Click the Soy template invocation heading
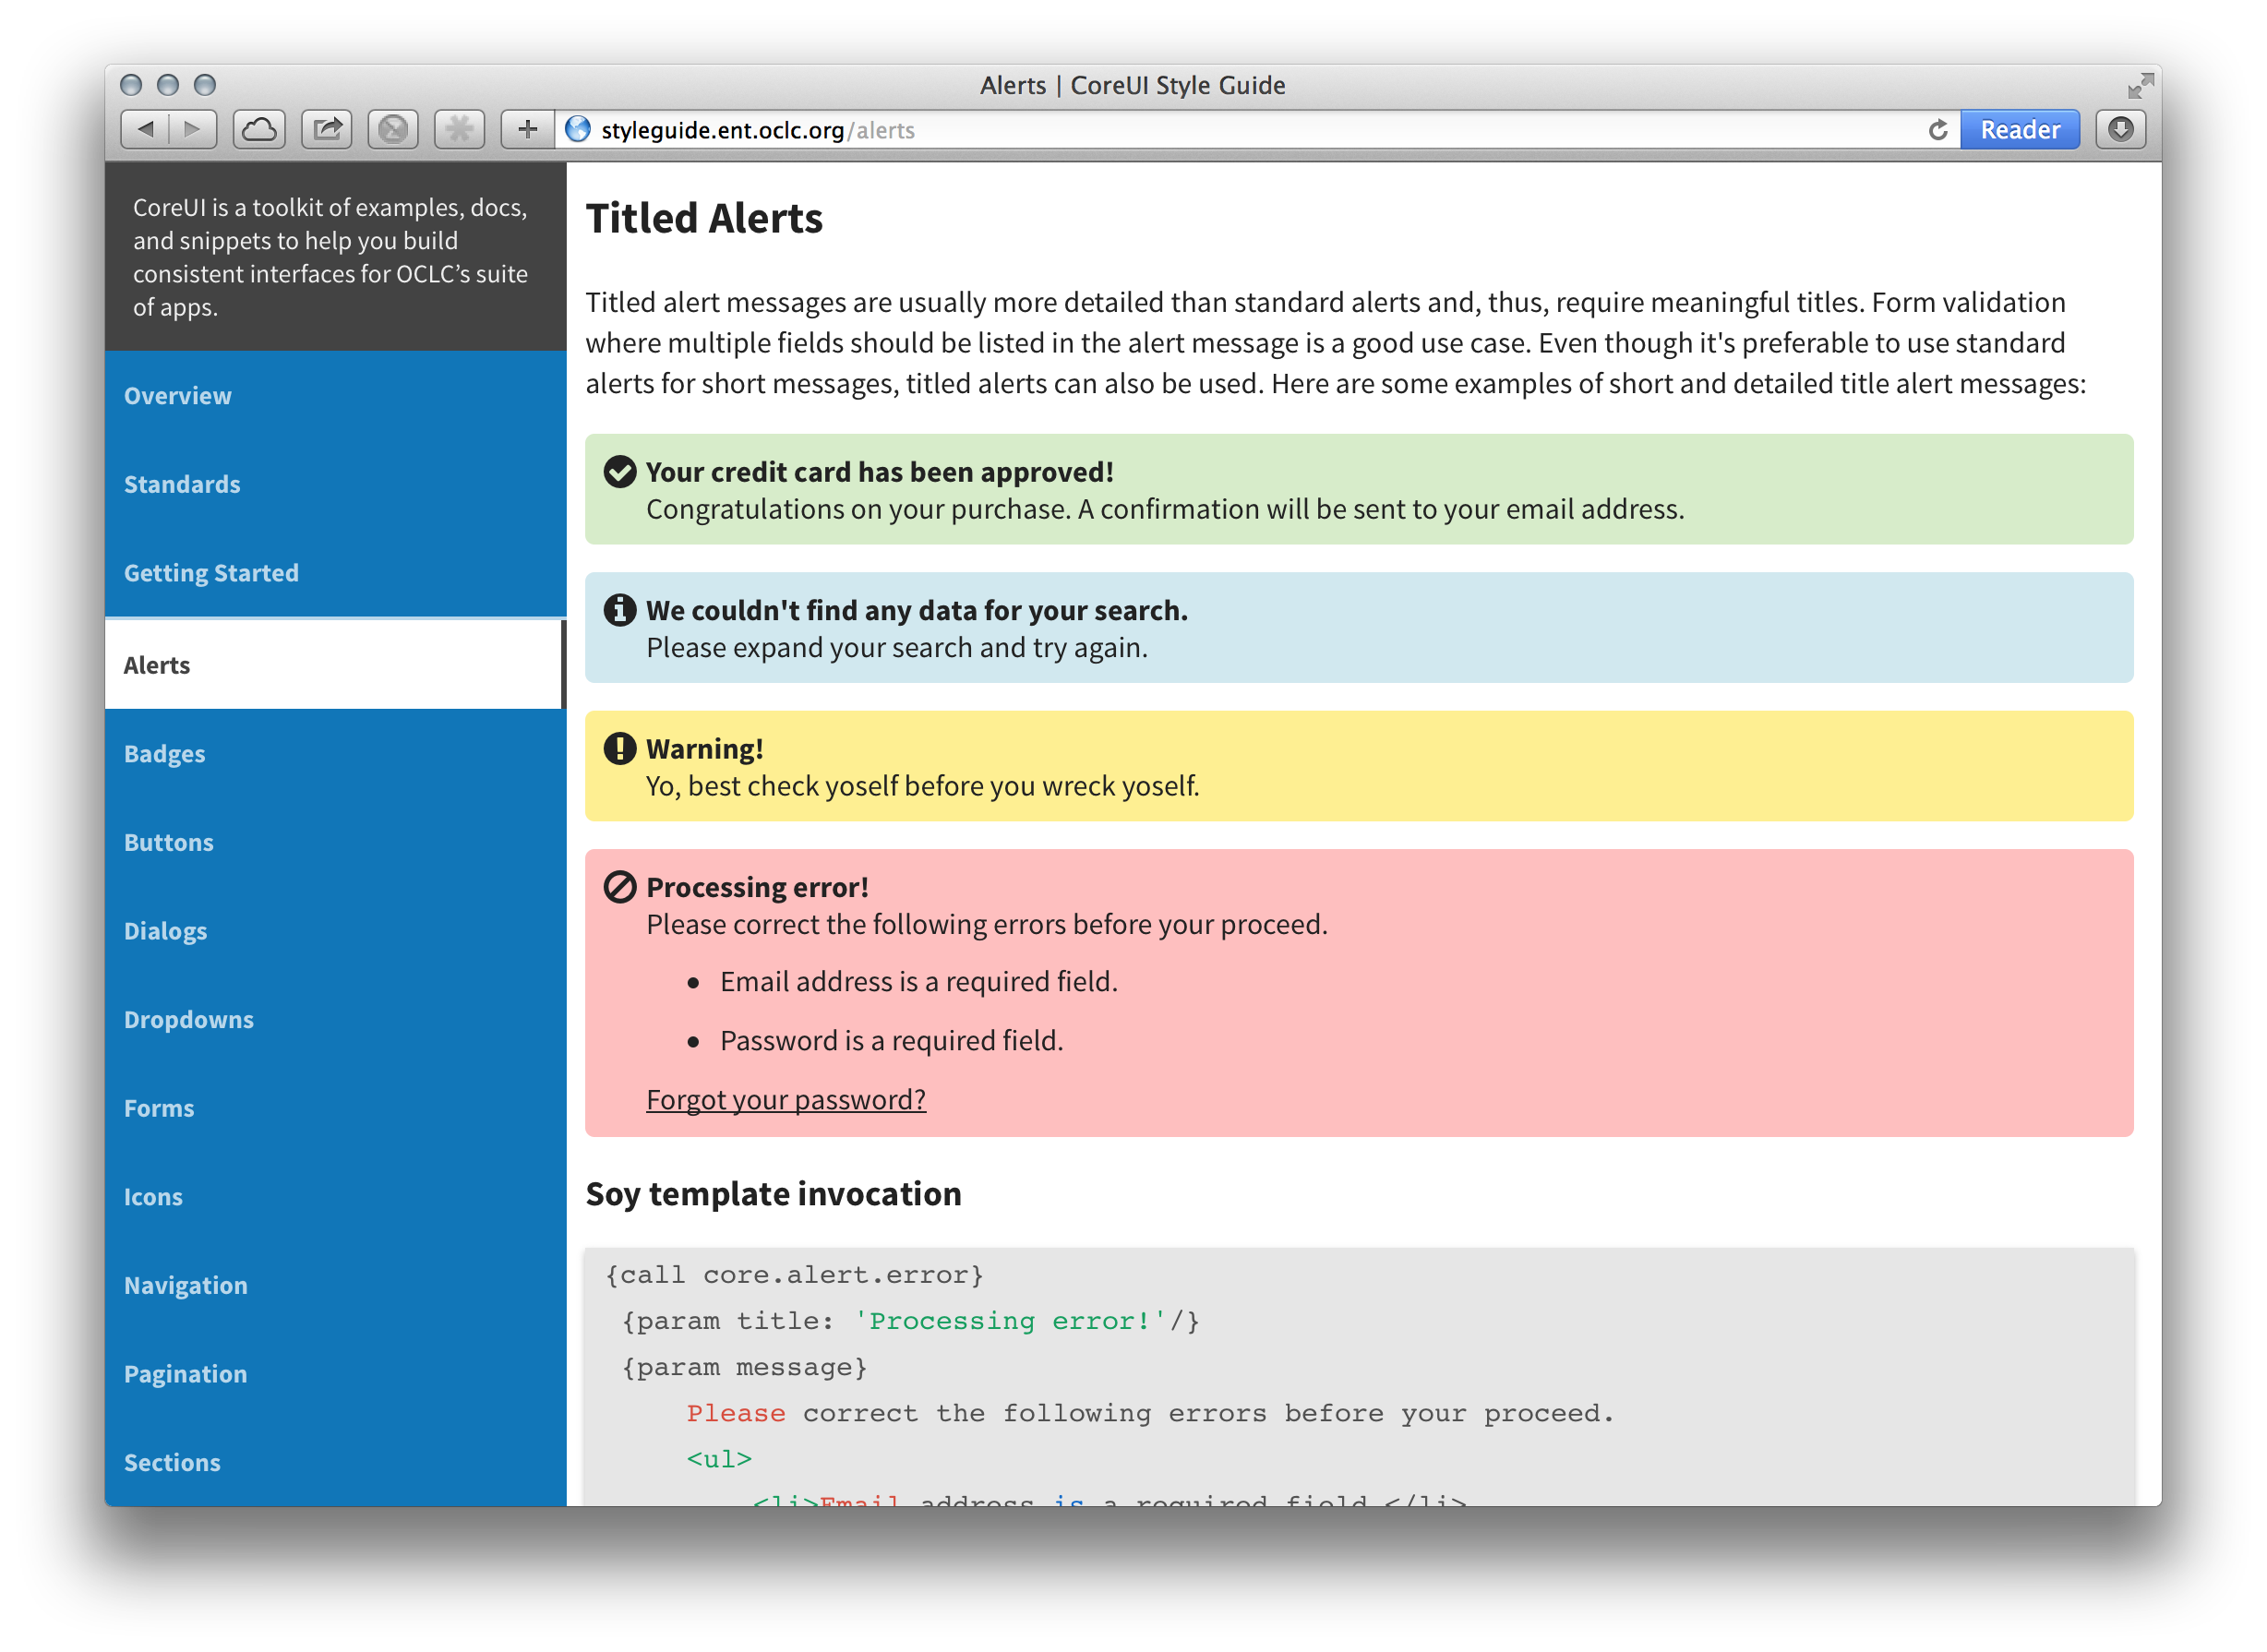The width and height of the screenshot is (2267, 1652). point(773,1194)
